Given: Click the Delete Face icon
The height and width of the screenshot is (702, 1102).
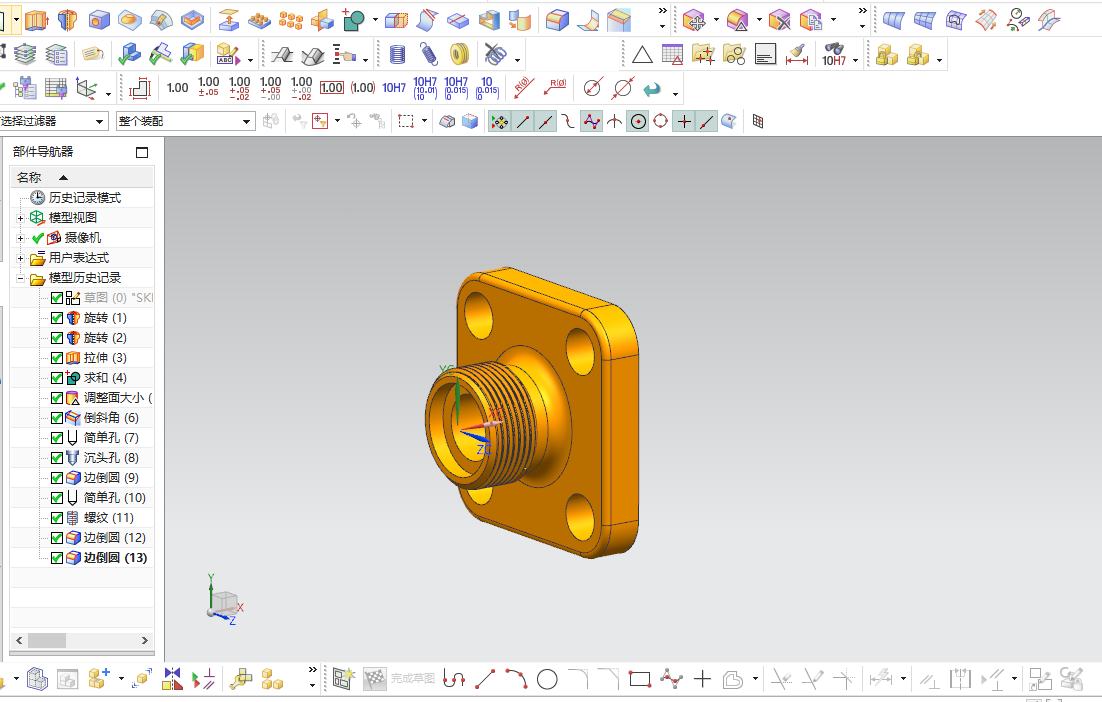Looking at the screenshot, I should pyautogui.click(x=779, y=20).
